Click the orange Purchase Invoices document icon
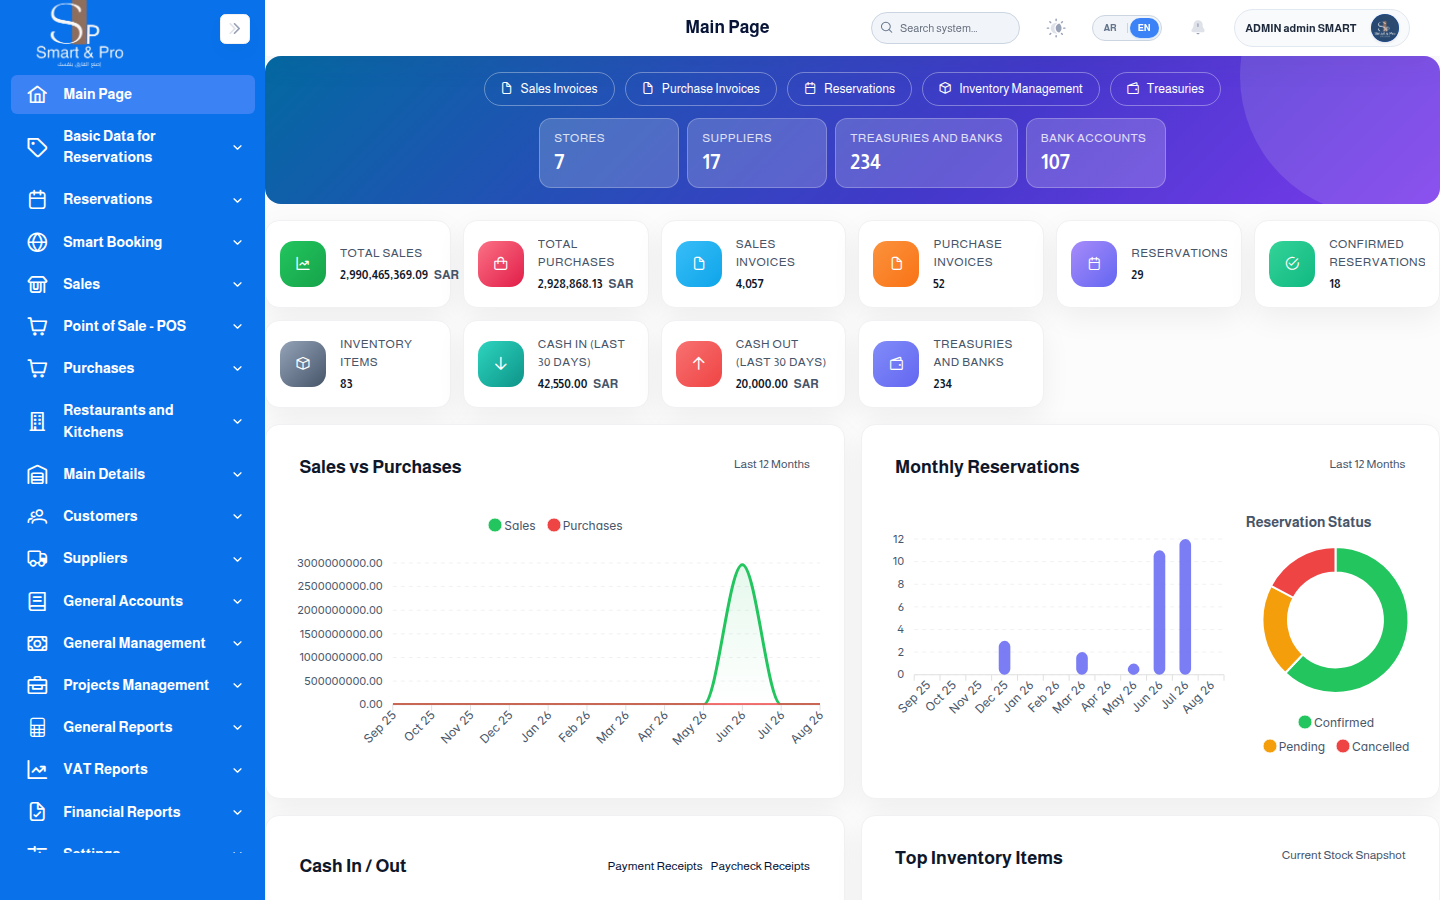 [896, 264]
